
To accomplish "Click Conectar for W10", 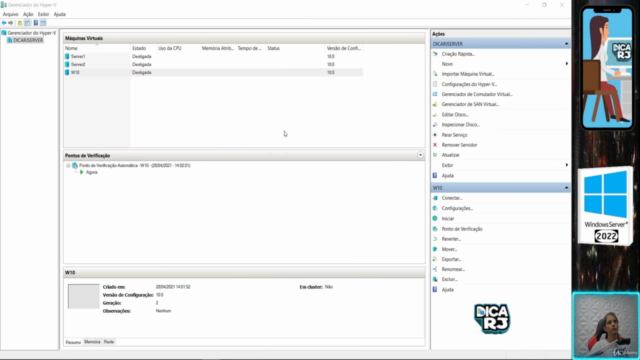I will (x=452, y=198).
